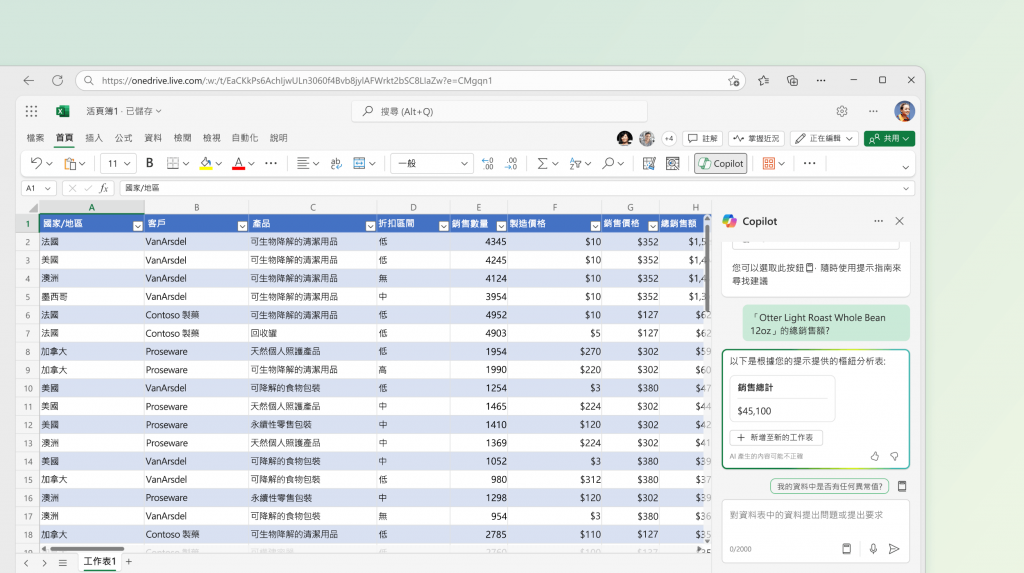Click the browser refresh icon
Image resolution: width=1024 pixels, height=573 pixels.
coord(57,80)
